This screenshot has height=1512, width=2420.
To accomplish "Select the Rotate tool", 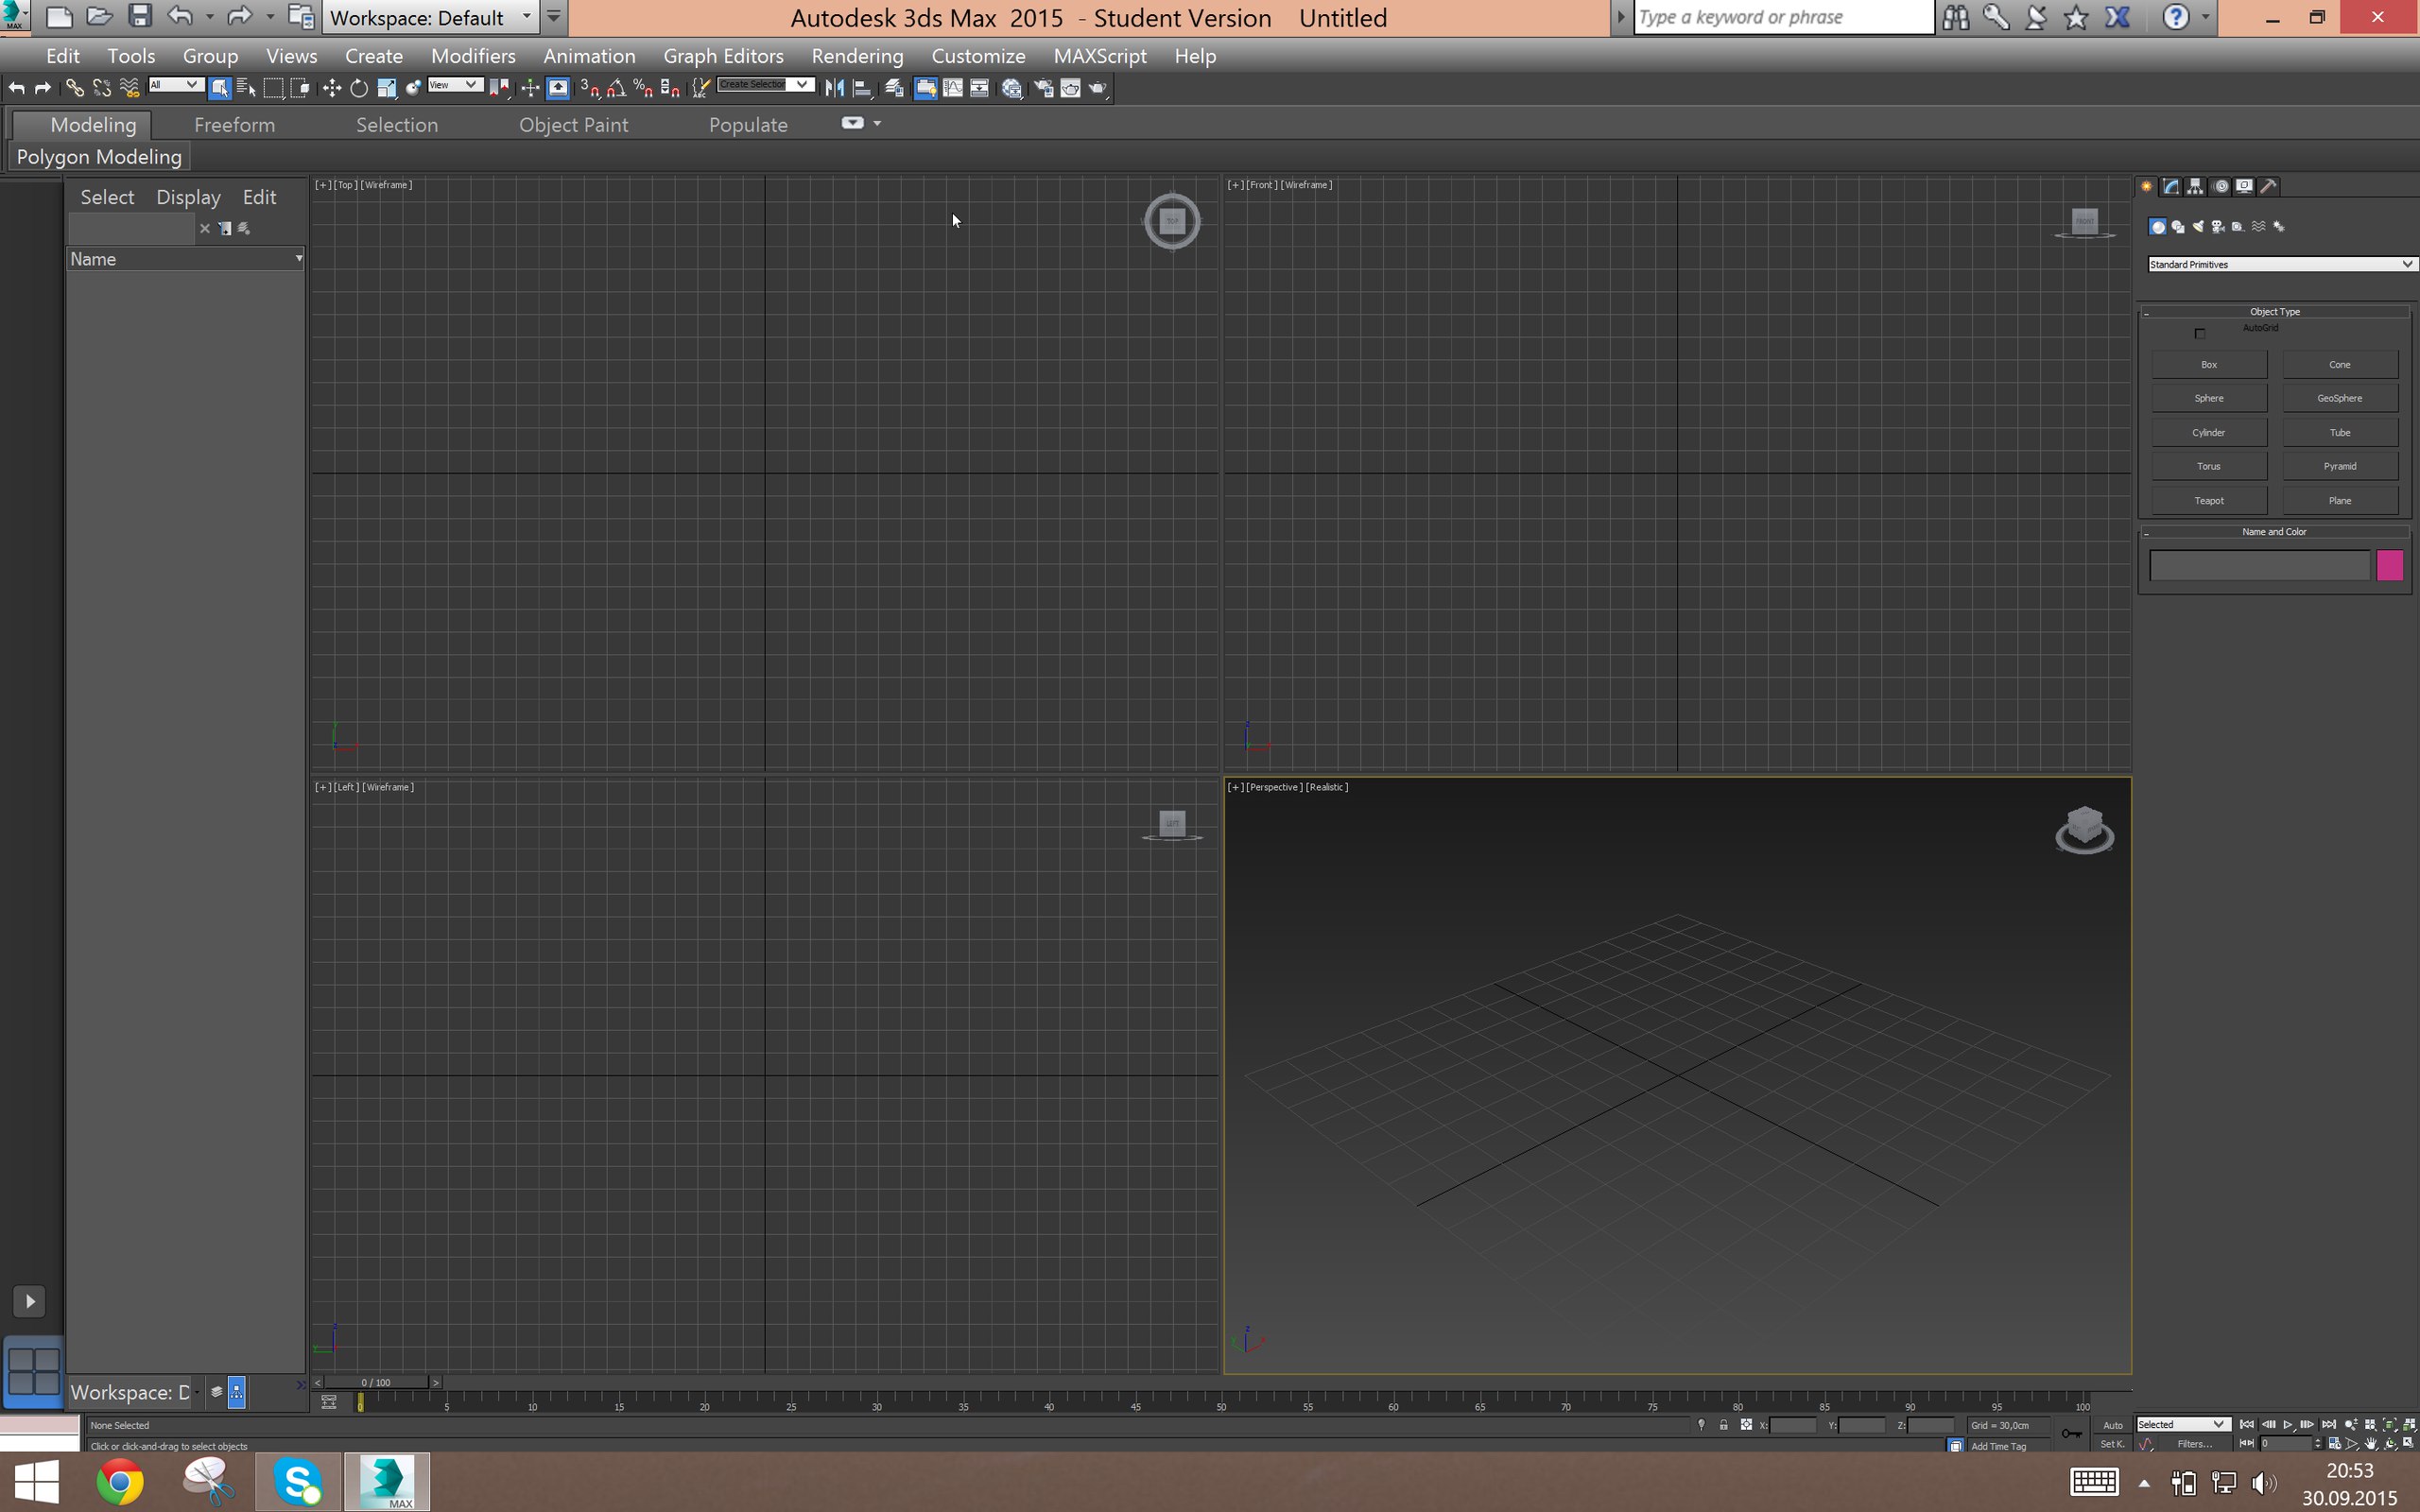I will tap(359, 88).
